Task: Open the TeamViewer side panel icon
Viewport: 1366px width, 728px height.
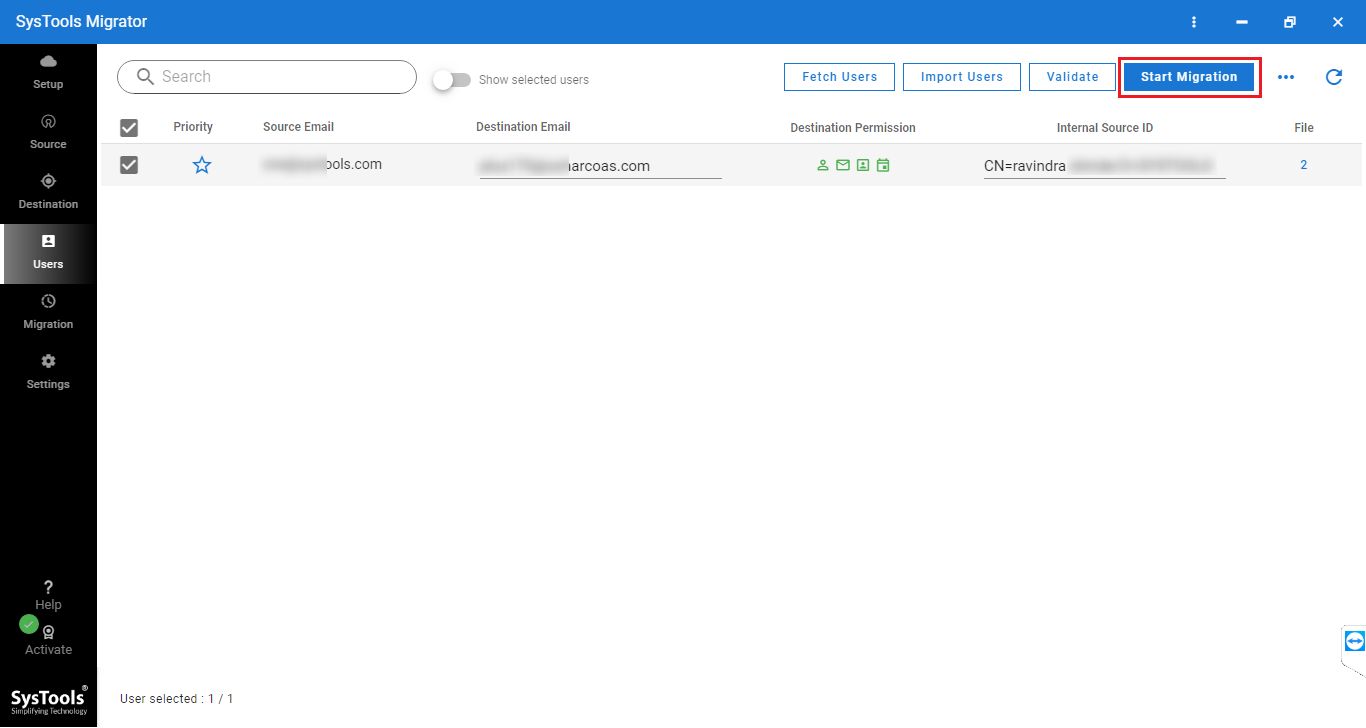Action: point(1354,641)
